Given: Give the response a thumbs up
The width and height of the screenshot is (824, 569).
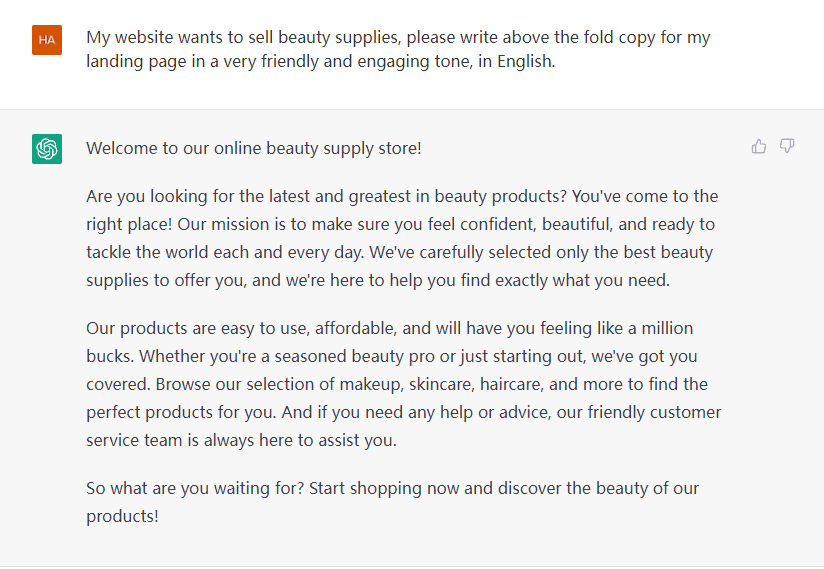Looking at the screenshot, I should pos(759,146).
